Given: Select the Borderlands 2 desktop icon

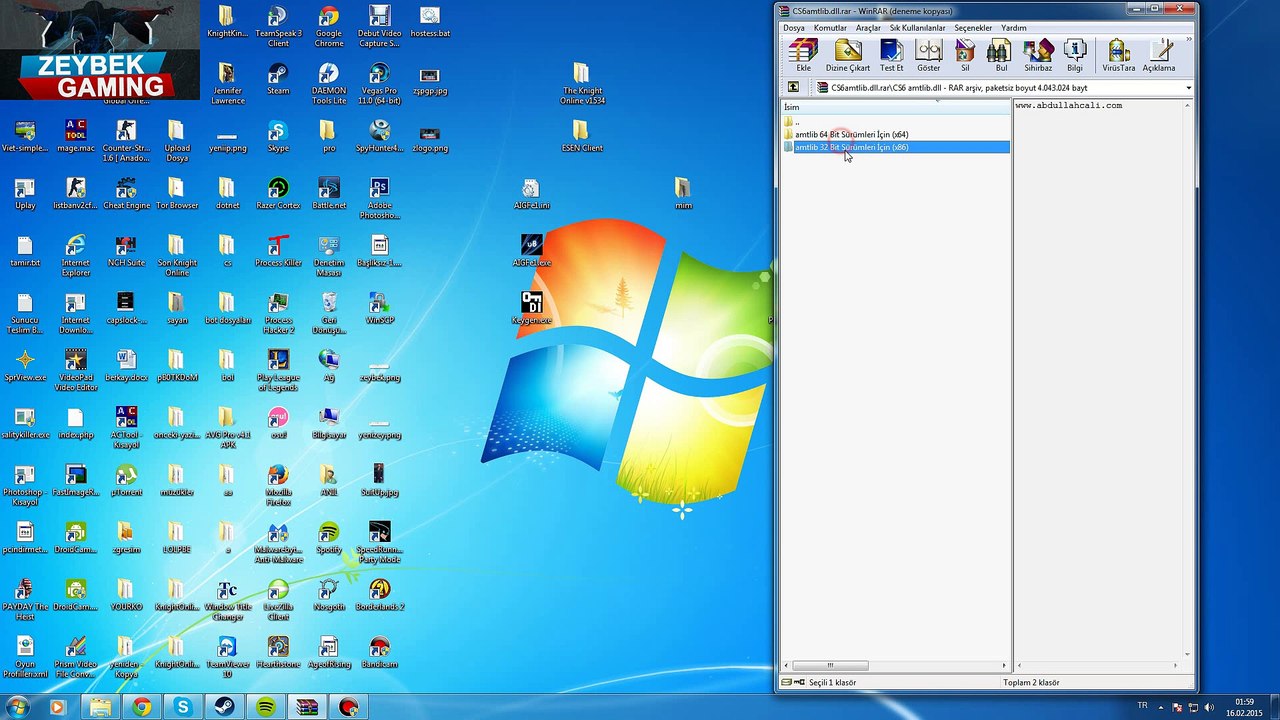Looking at the screenshot, I should click(379, 596).
